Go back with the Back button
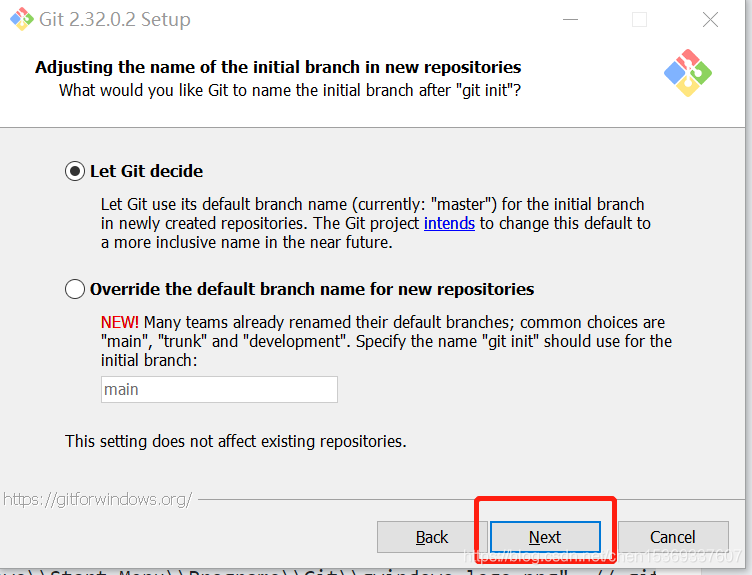 point(432,537)
